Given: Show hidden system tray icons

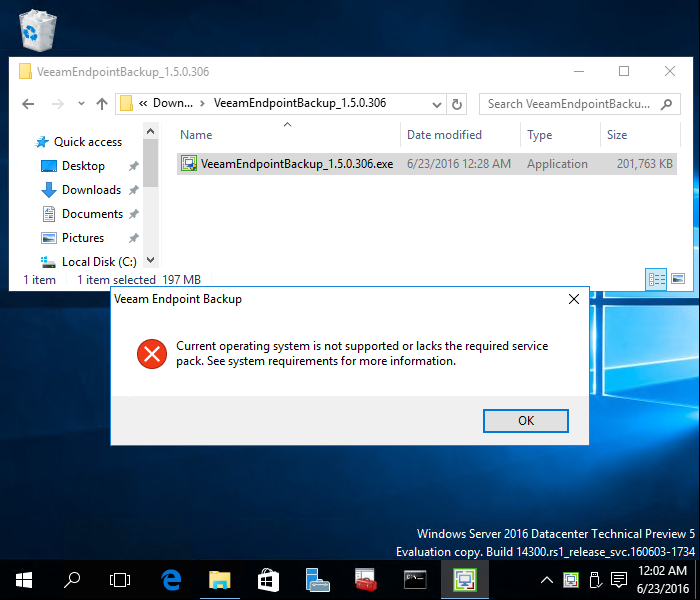Looking at the screenshot, I should [547, 580].
